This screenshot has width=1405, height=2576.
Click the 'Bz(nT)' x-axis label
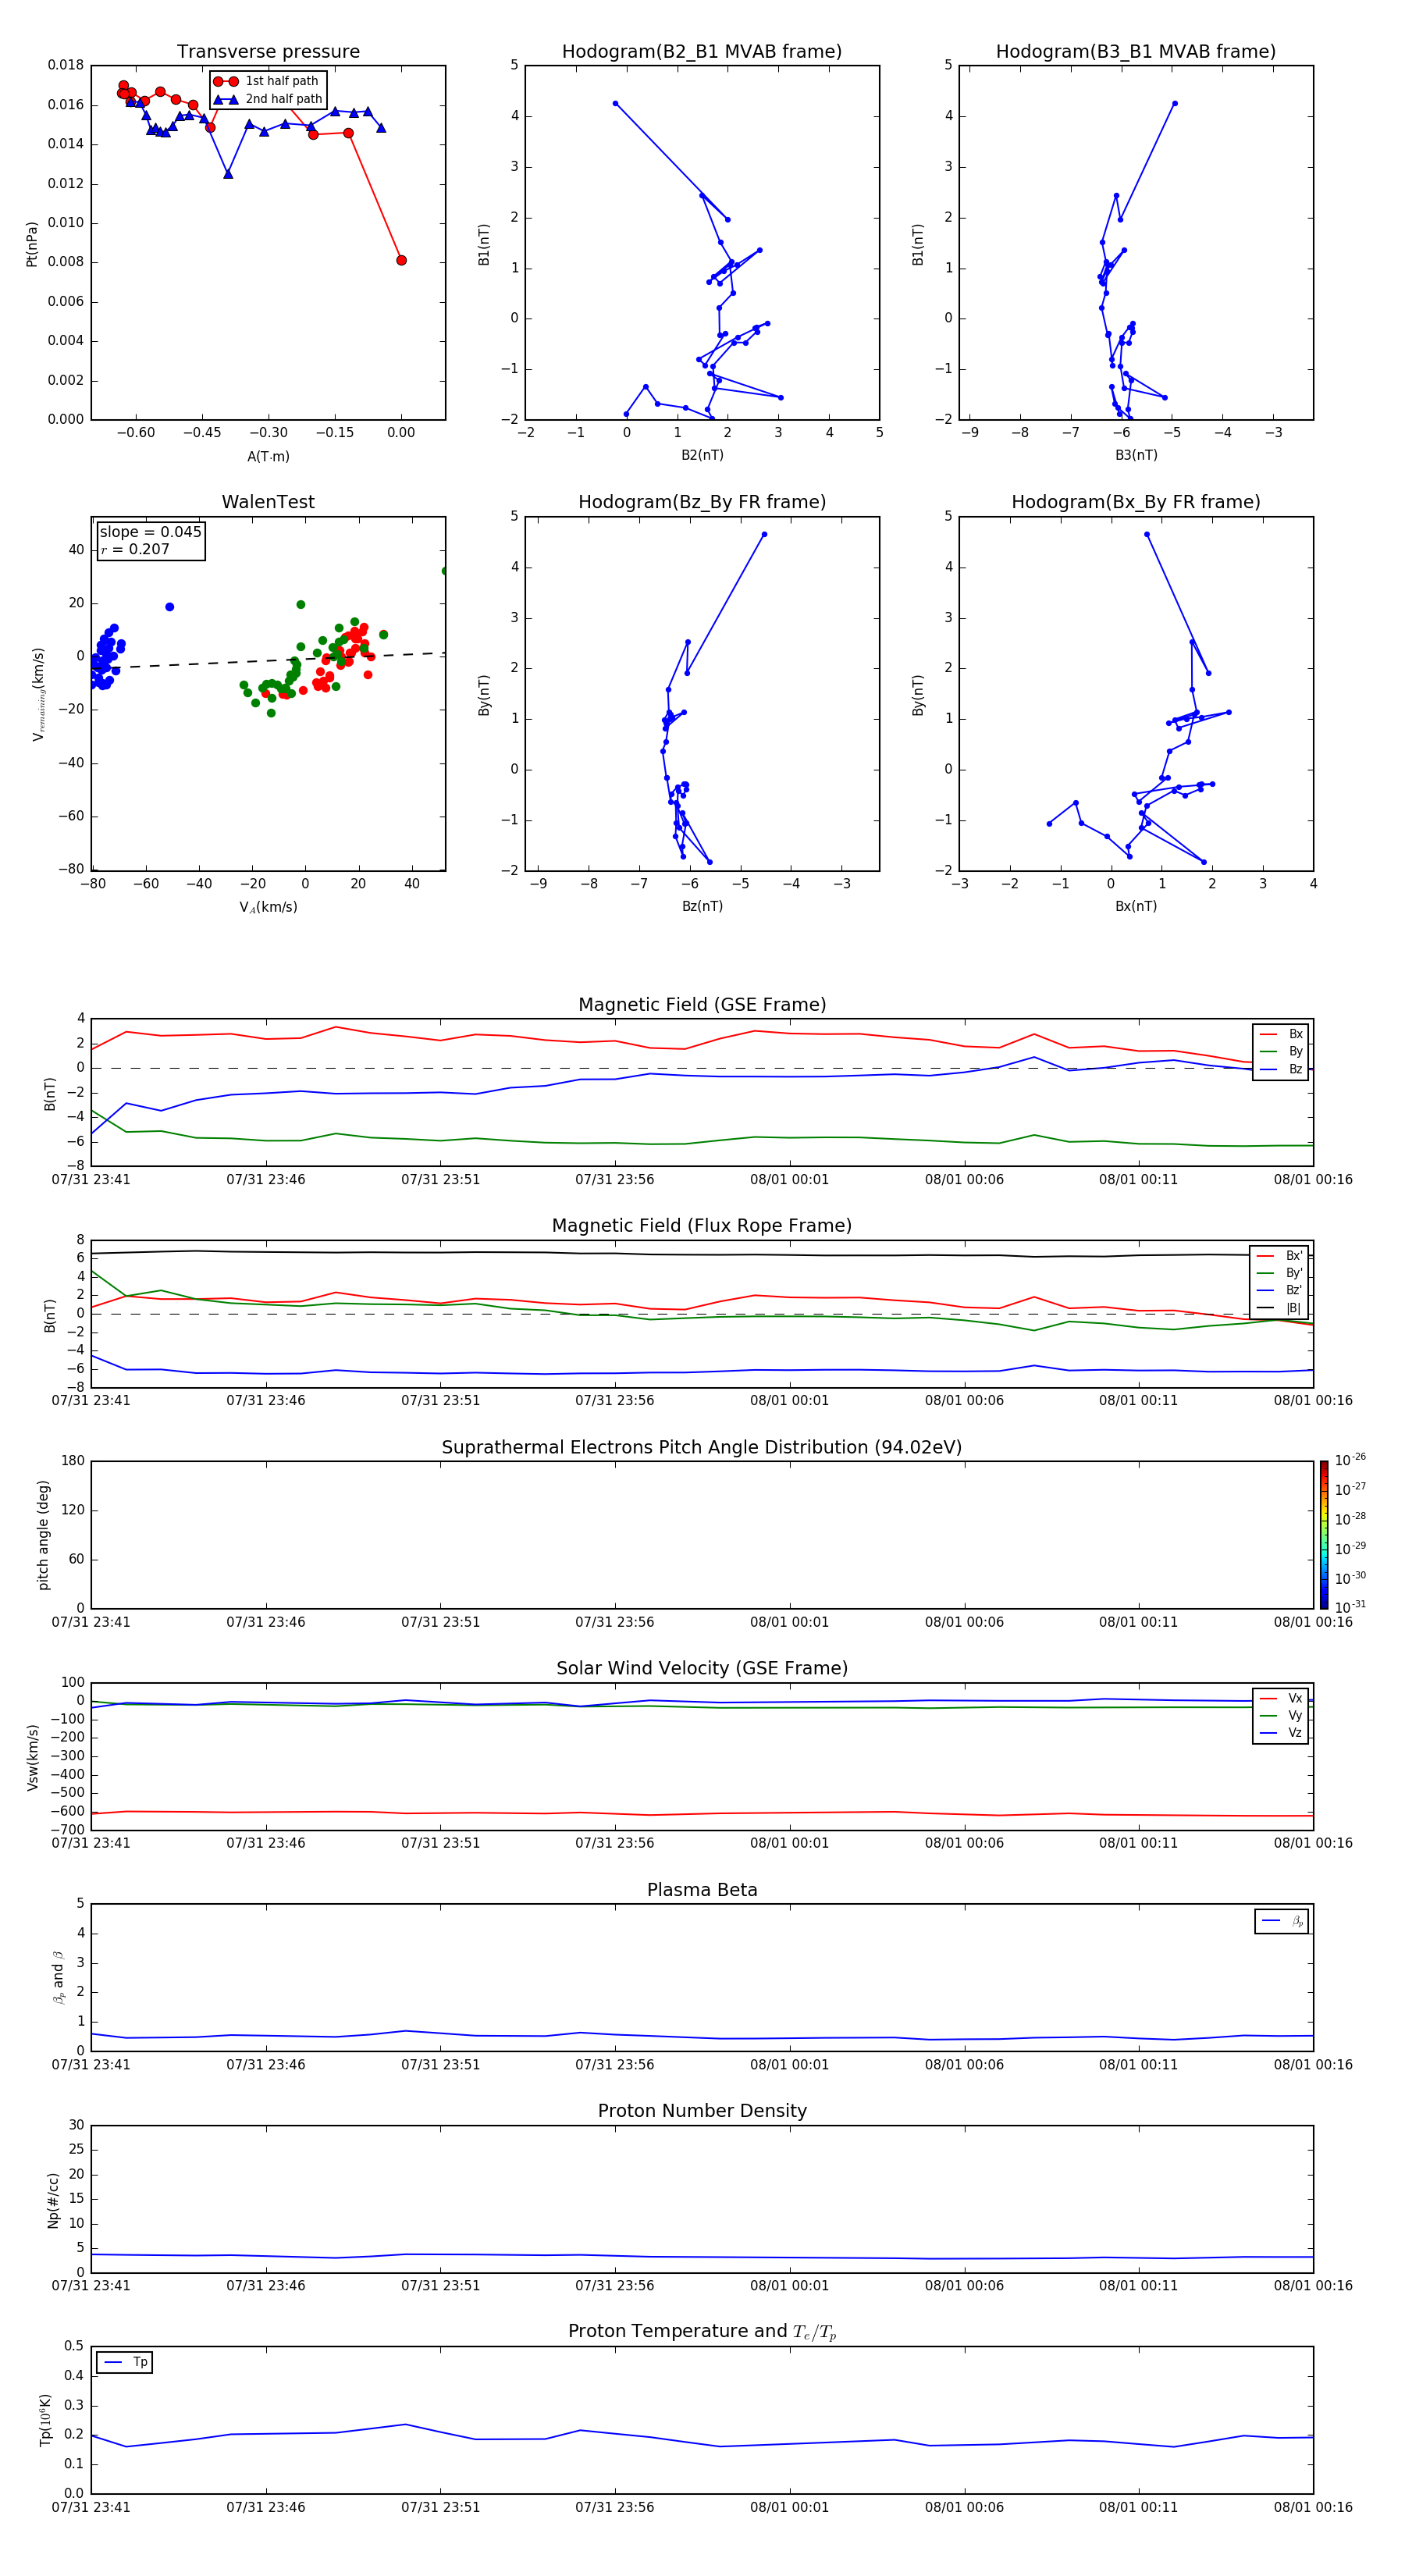tap(702, 906)
